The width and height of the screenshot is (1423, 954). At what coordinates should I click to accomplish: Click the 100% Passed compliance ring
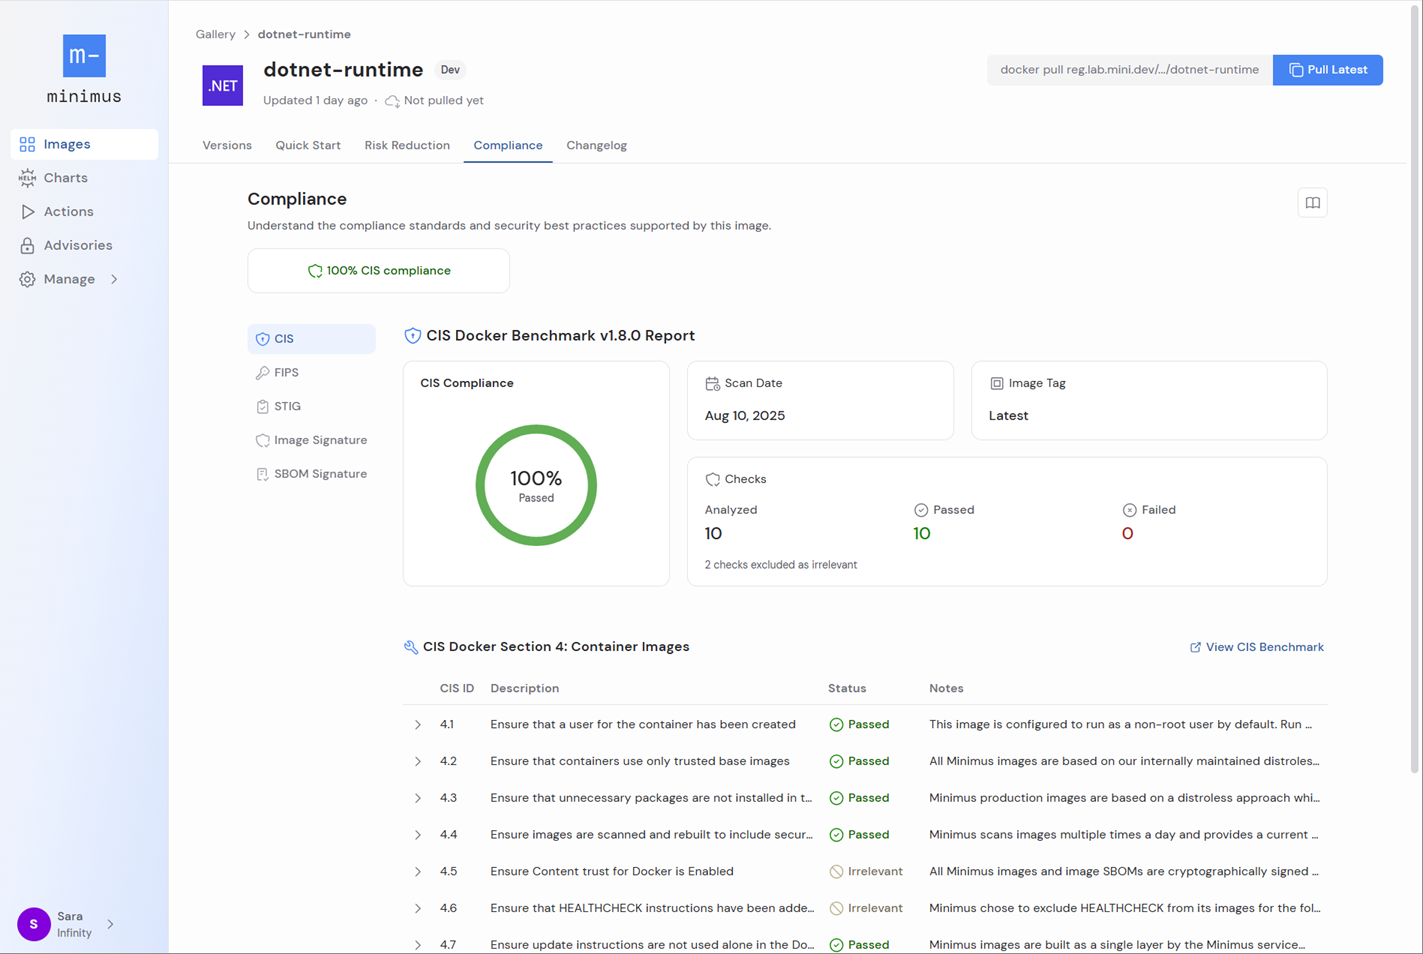pyautogui.click(x=536, y=485)
